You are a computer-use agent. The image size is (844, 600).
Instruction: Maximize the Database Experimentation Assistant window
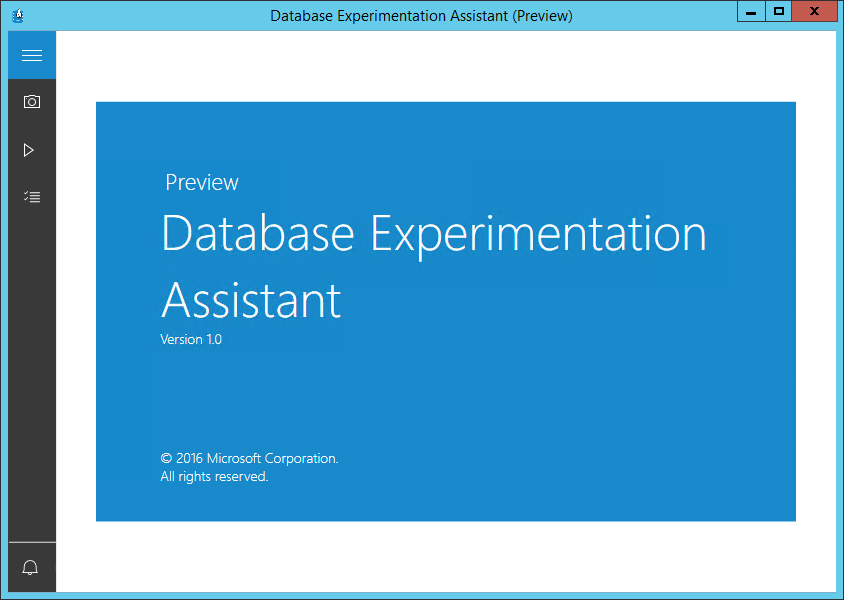(778, 11)
